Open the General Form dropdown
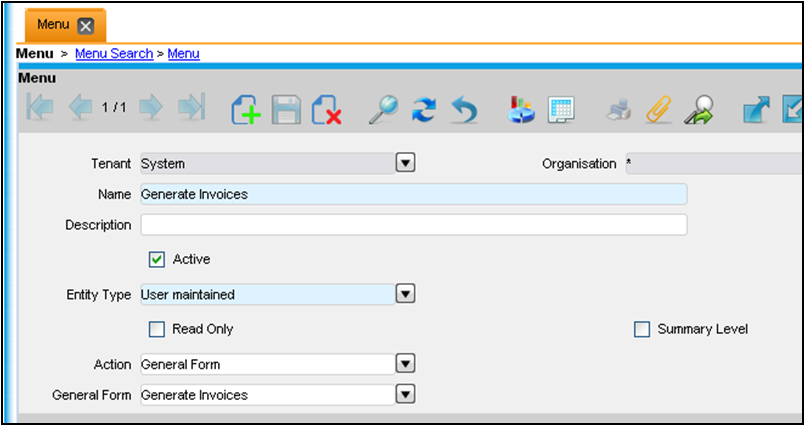The width and height of the screenshot is (806, 426). (x=405, y=395)
